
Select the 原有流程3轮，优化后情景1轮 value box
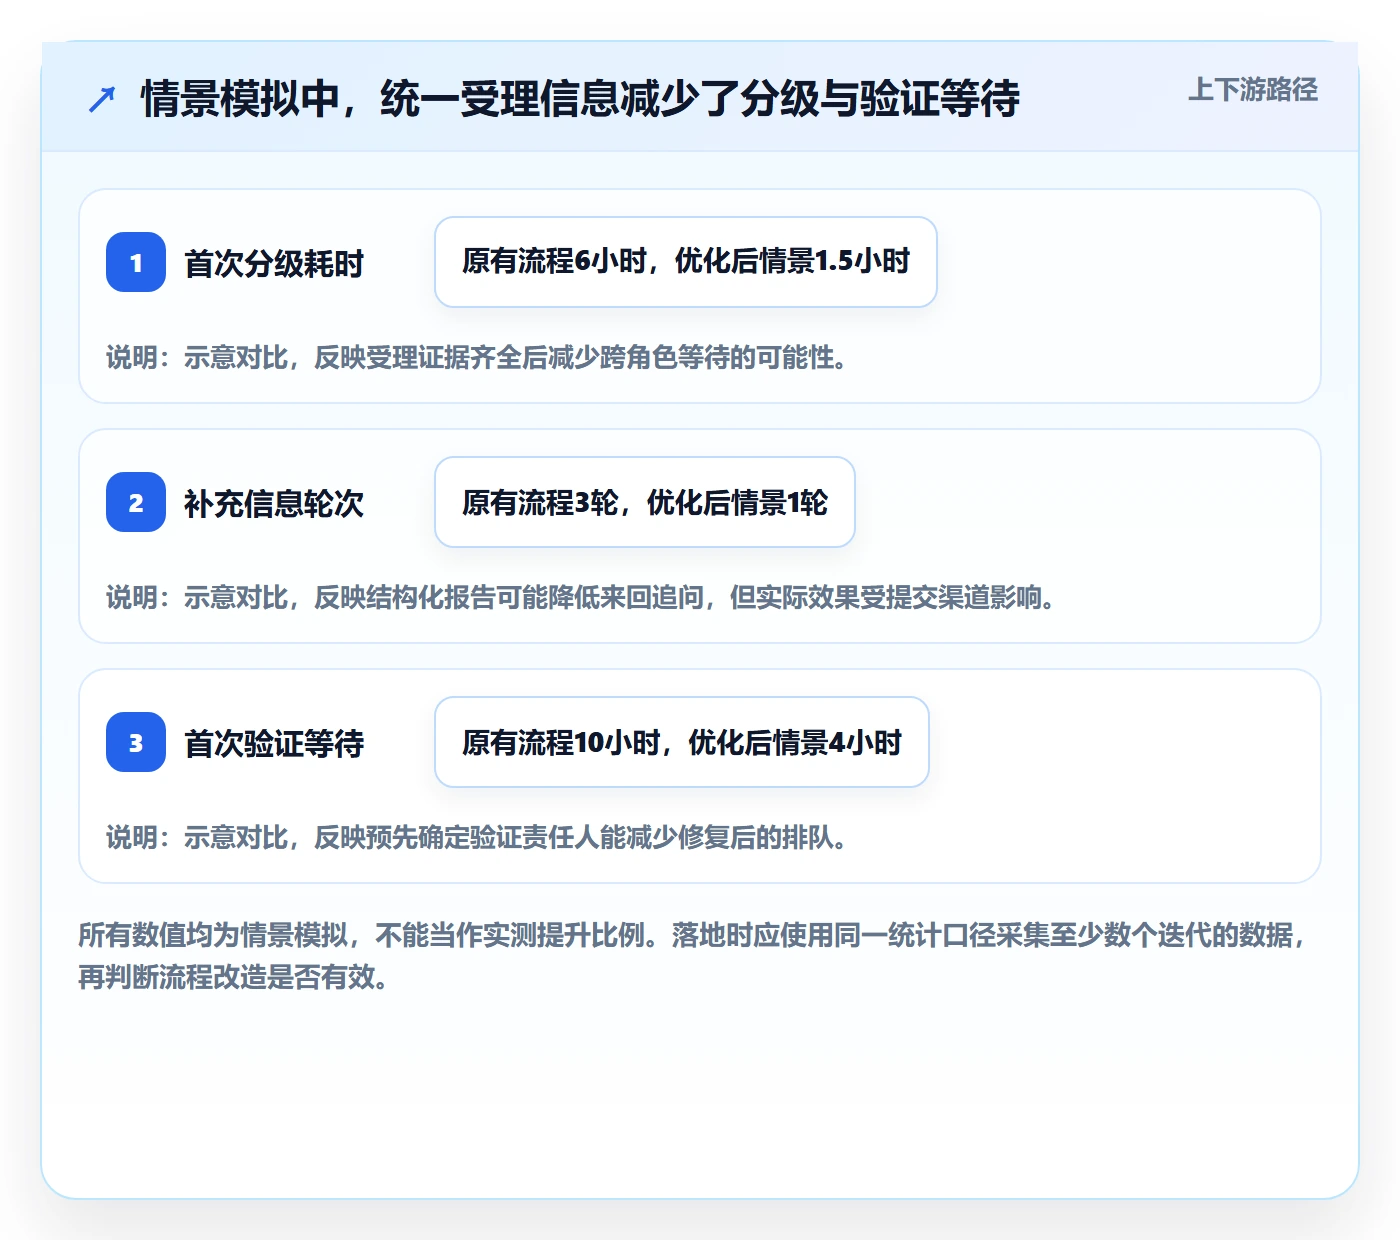pos(645,502)
